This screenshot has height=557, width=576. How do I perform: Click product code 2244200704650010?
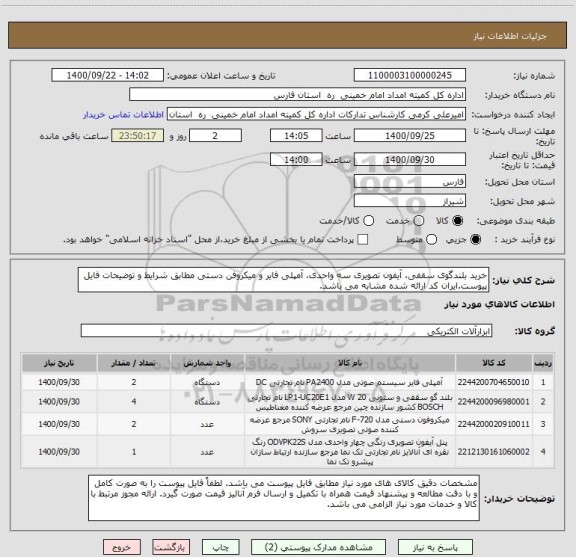point(493,382)
